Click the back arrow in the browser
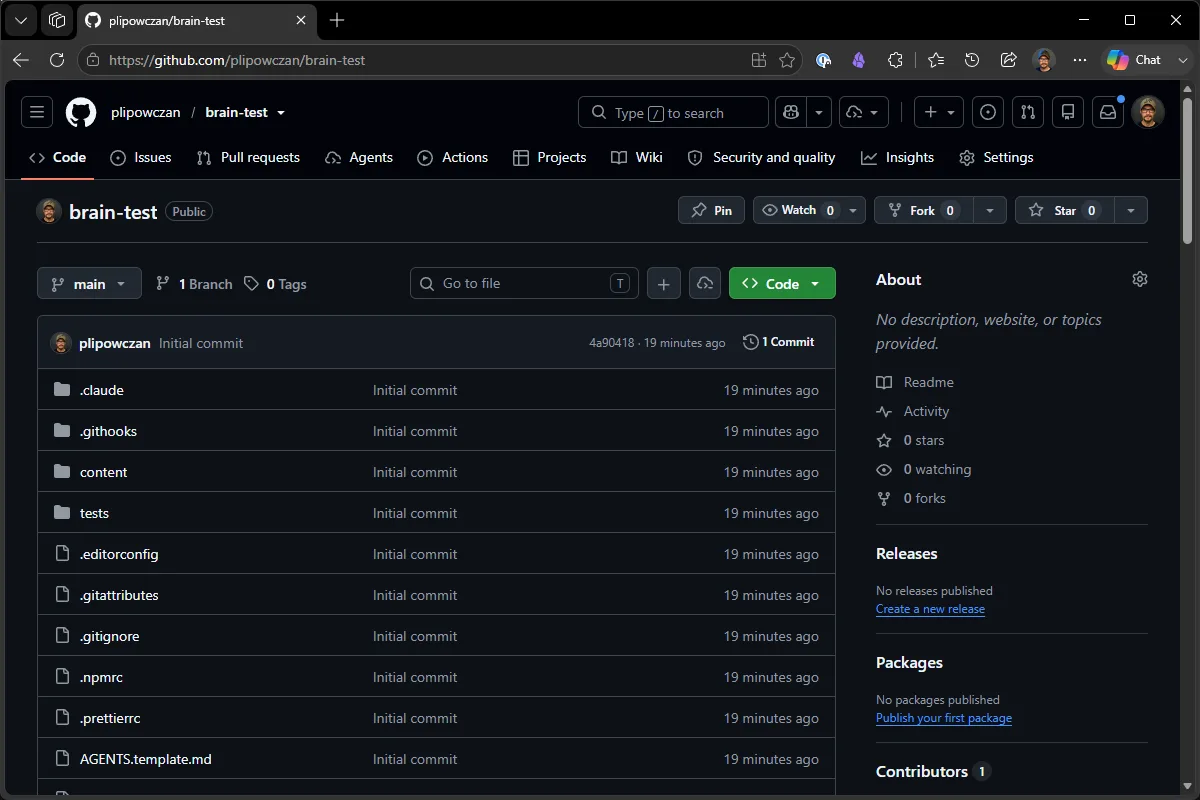 tap(21, 60)
